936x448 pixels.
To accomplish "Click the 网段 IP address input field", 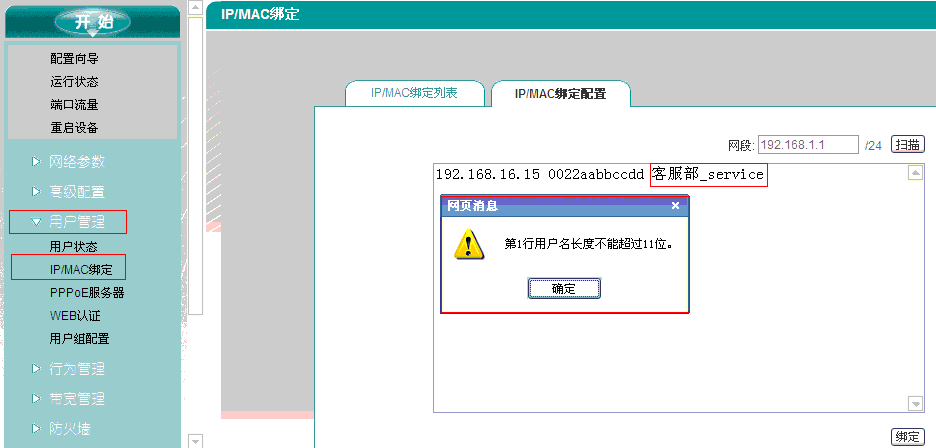I will (x=808, y=145).
